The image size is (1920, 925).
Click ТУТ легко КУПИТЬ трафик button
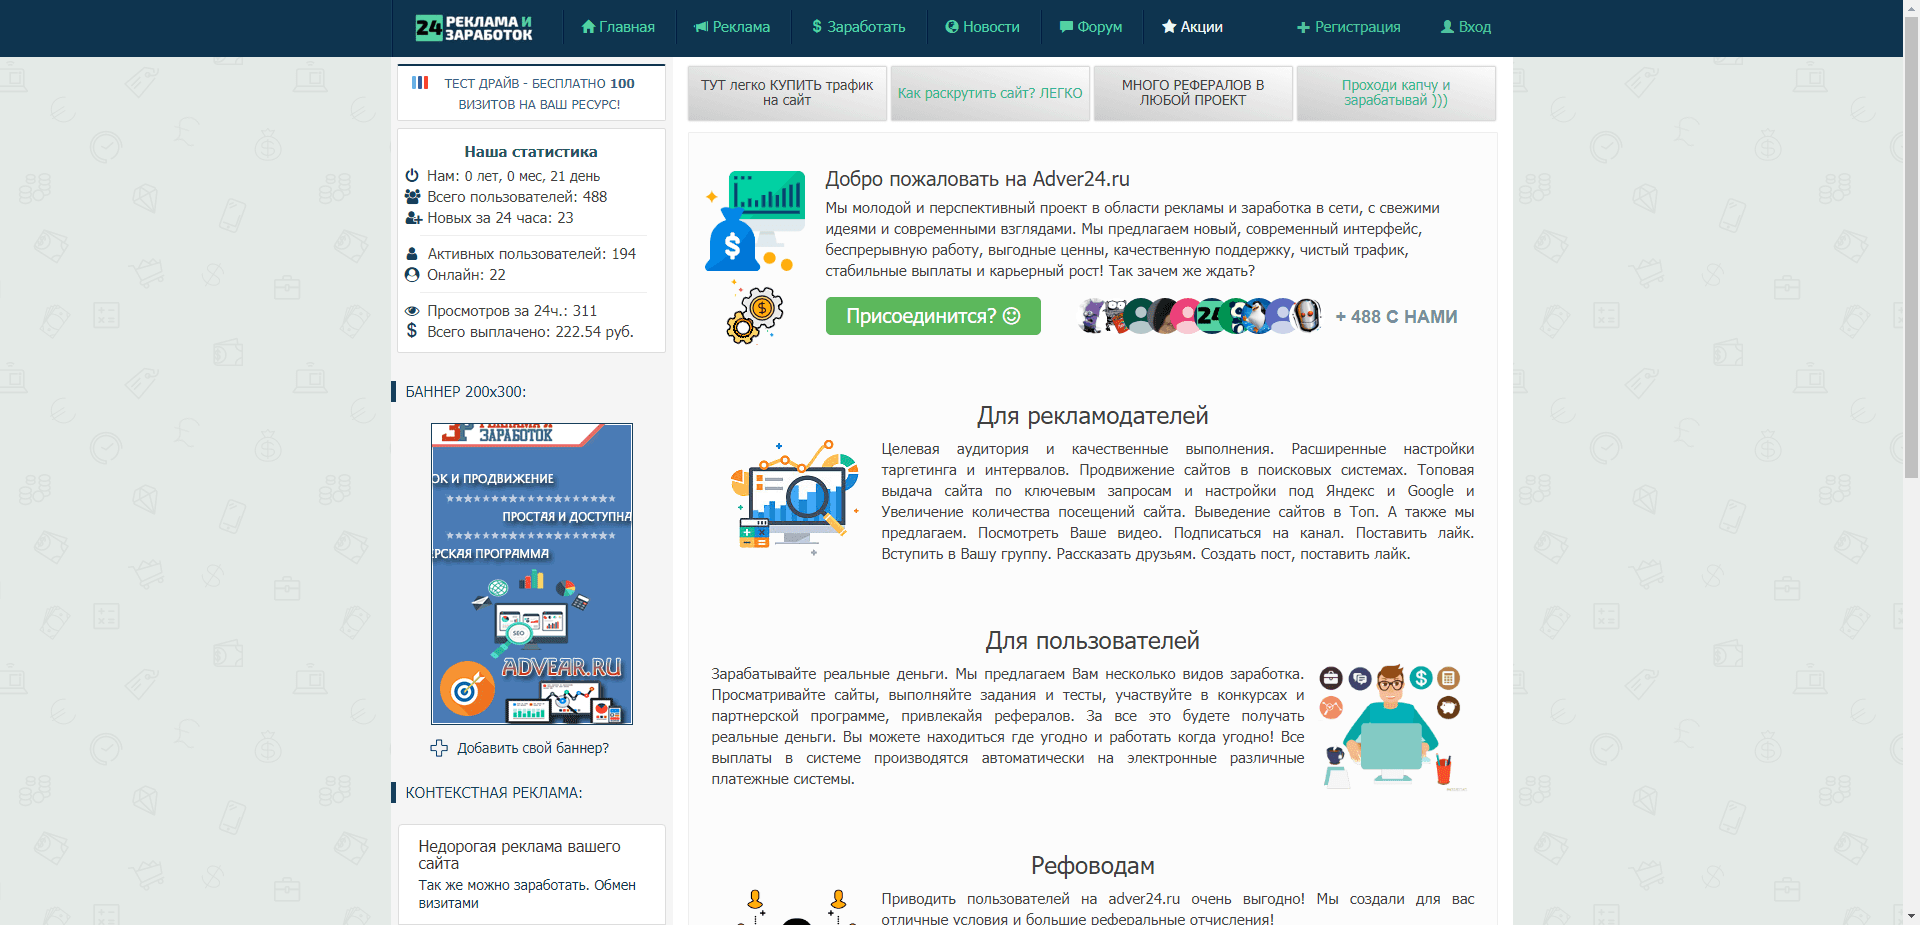click(787, 93)
